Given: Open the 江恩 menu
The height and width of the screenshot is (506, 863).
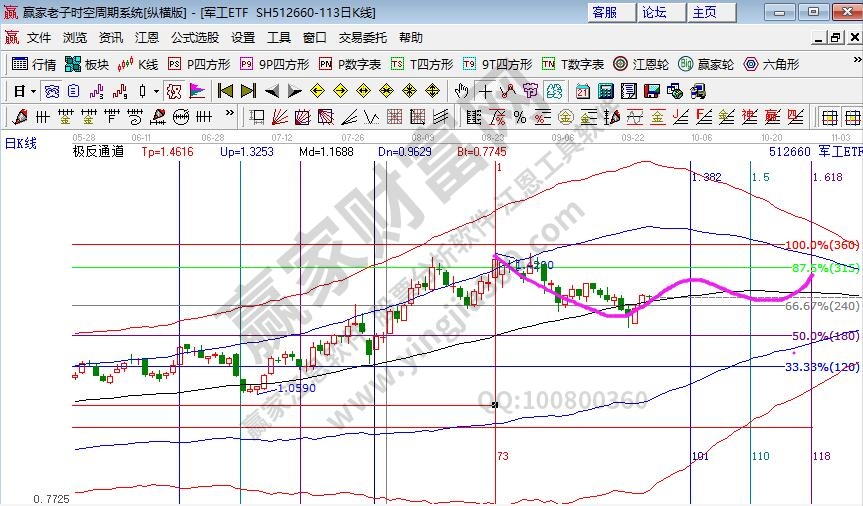Looking at the screenshot, I should click(x=146, y=37).
